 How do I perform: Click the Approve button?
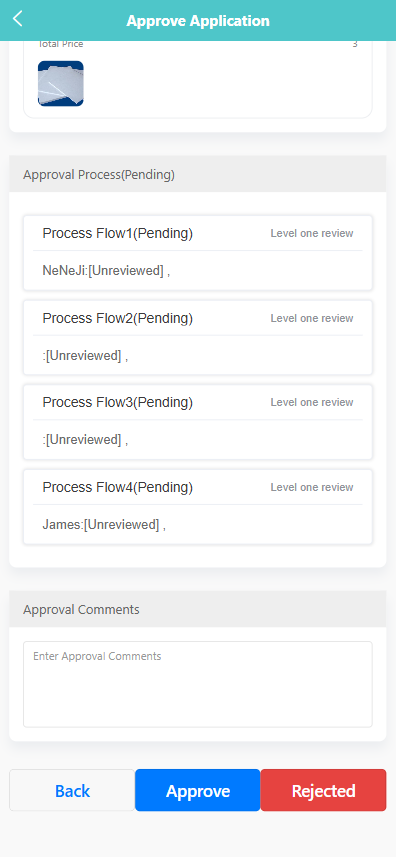(198, 790)
